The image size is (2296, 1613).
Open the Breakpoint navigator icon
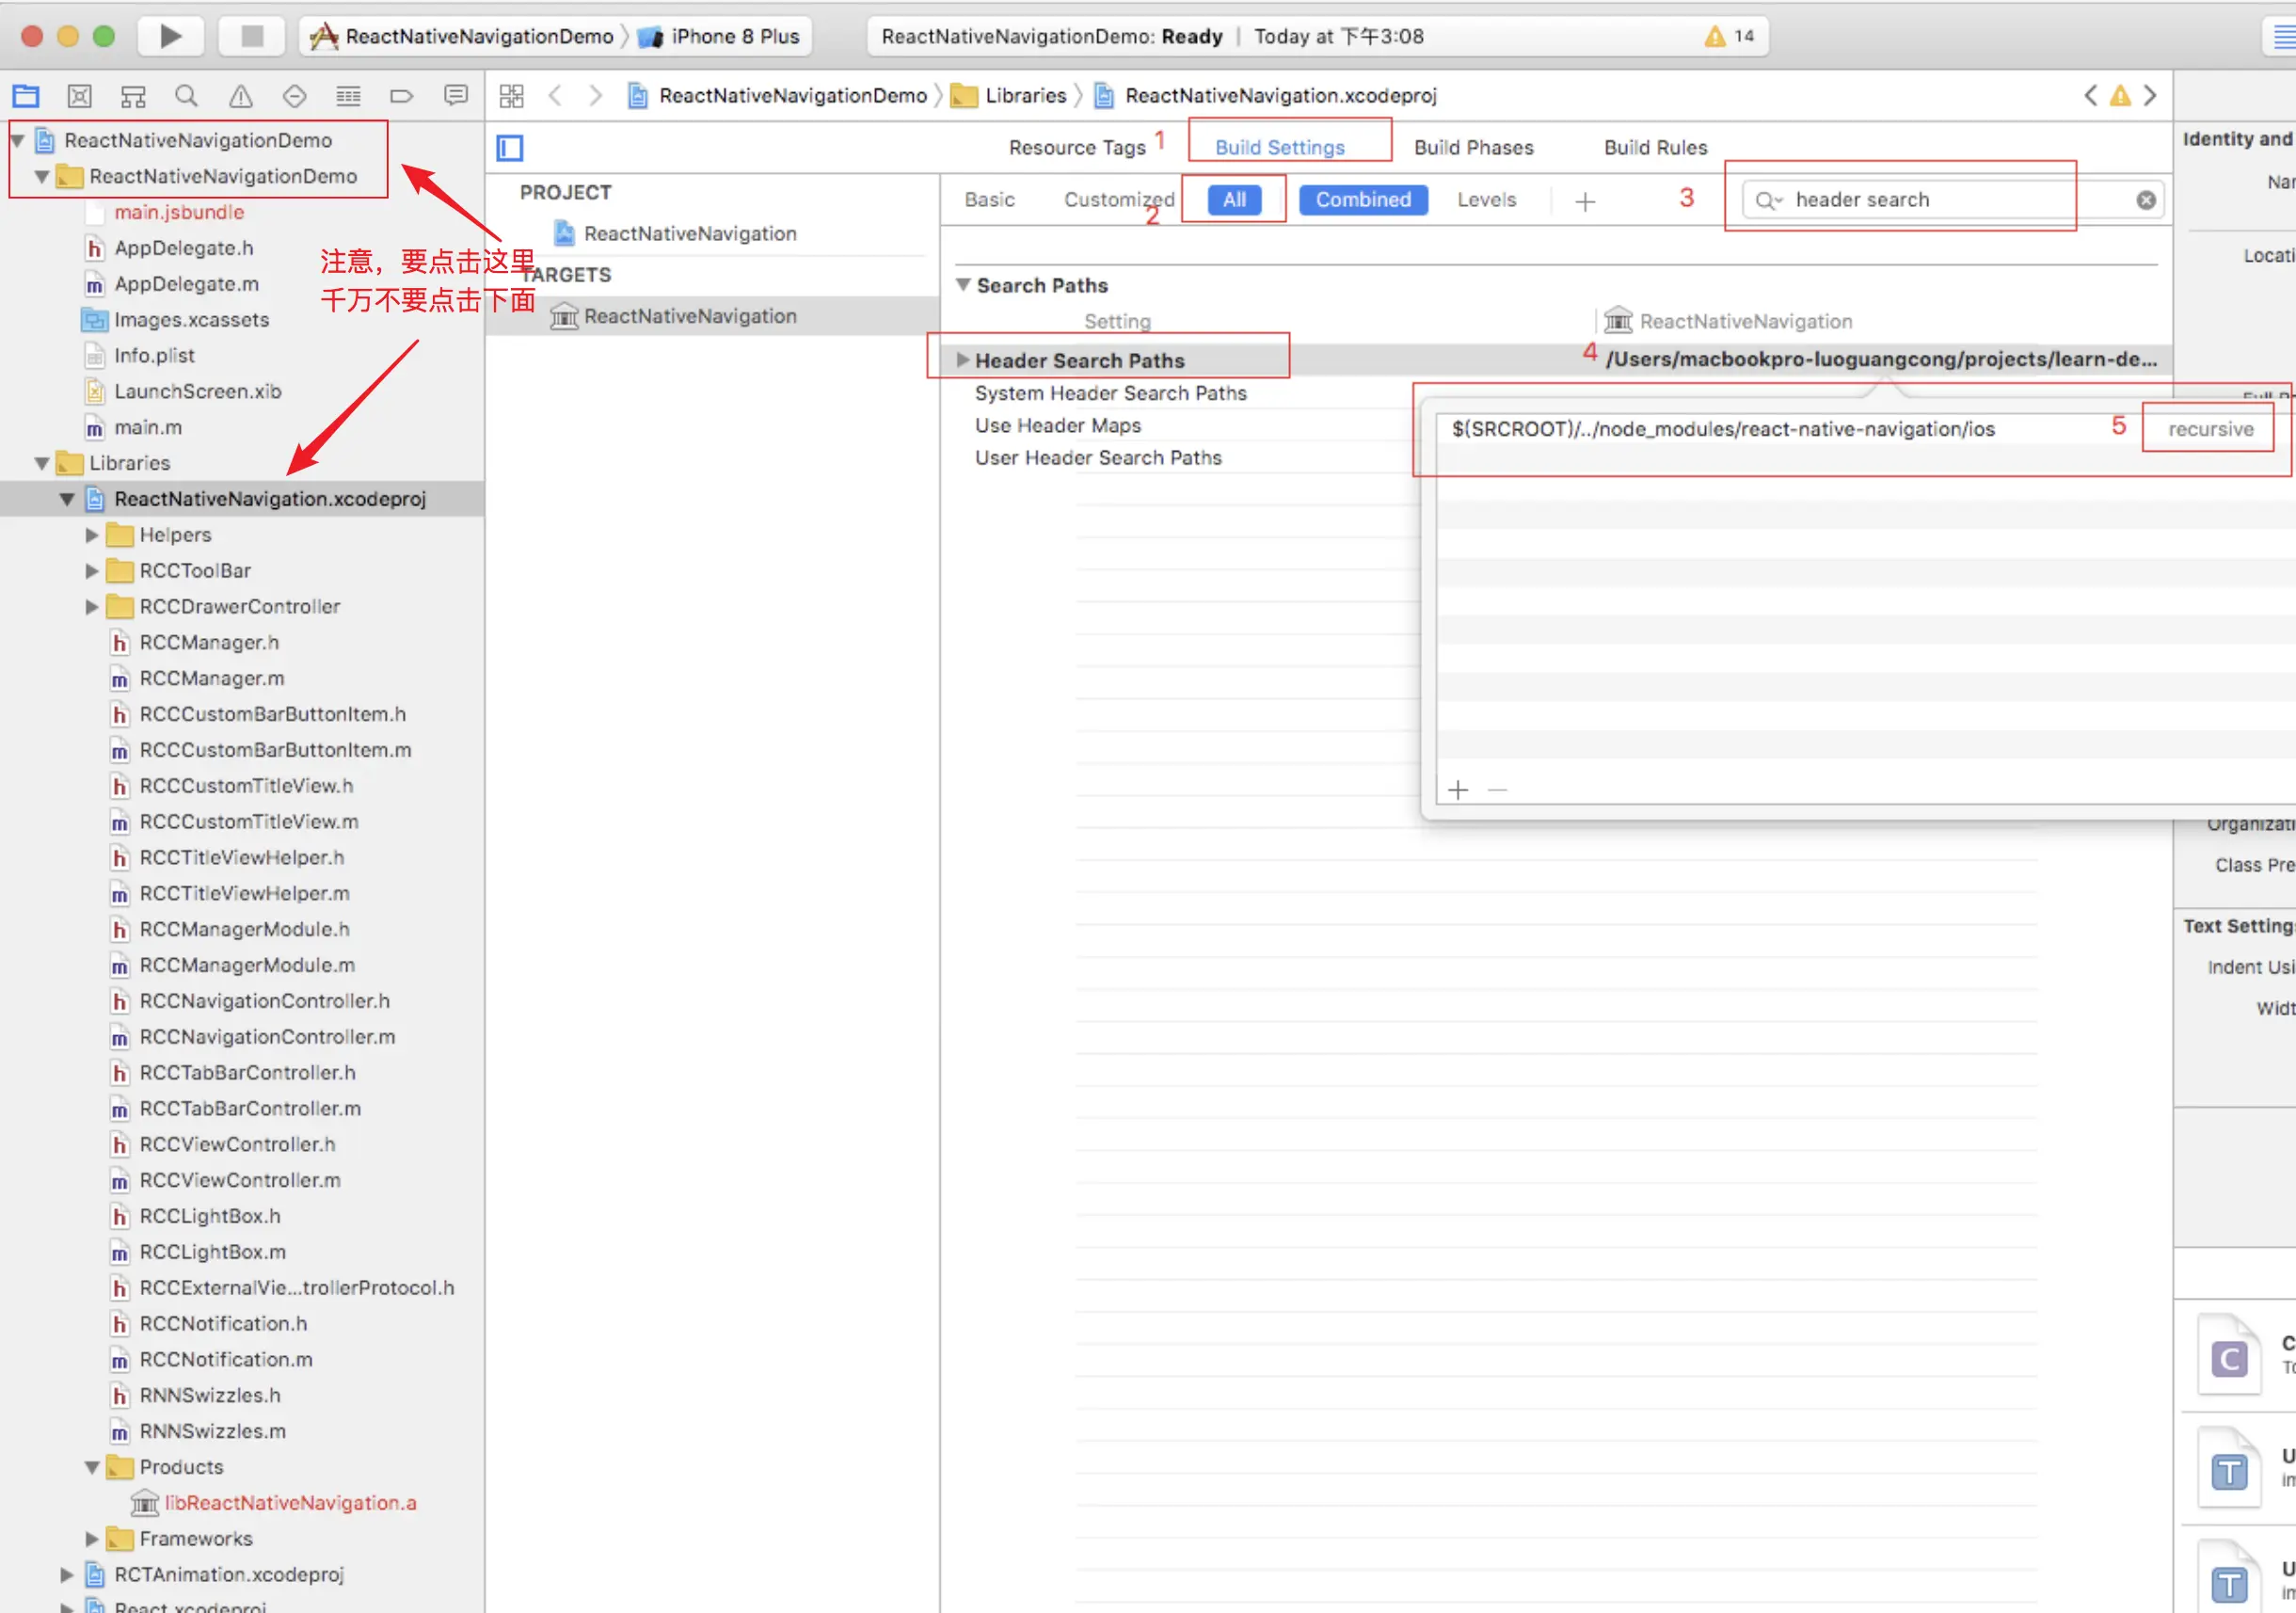401,96
